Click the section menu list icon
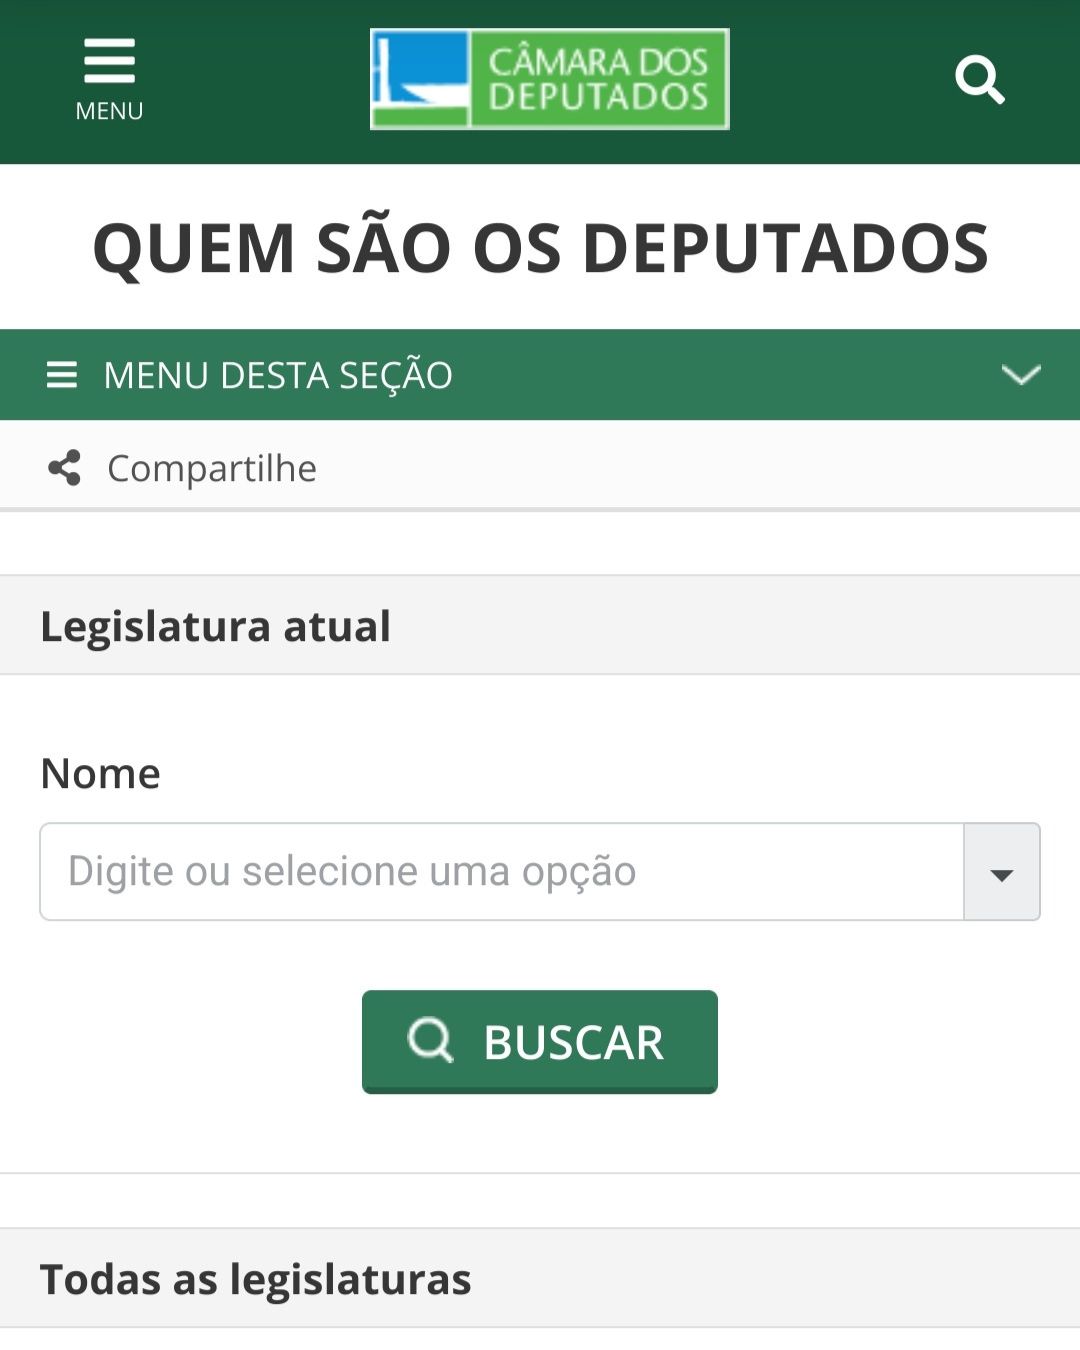The height and width of the screenshot is (1350, 1080). pyautogui.click(x=62, y=375)
